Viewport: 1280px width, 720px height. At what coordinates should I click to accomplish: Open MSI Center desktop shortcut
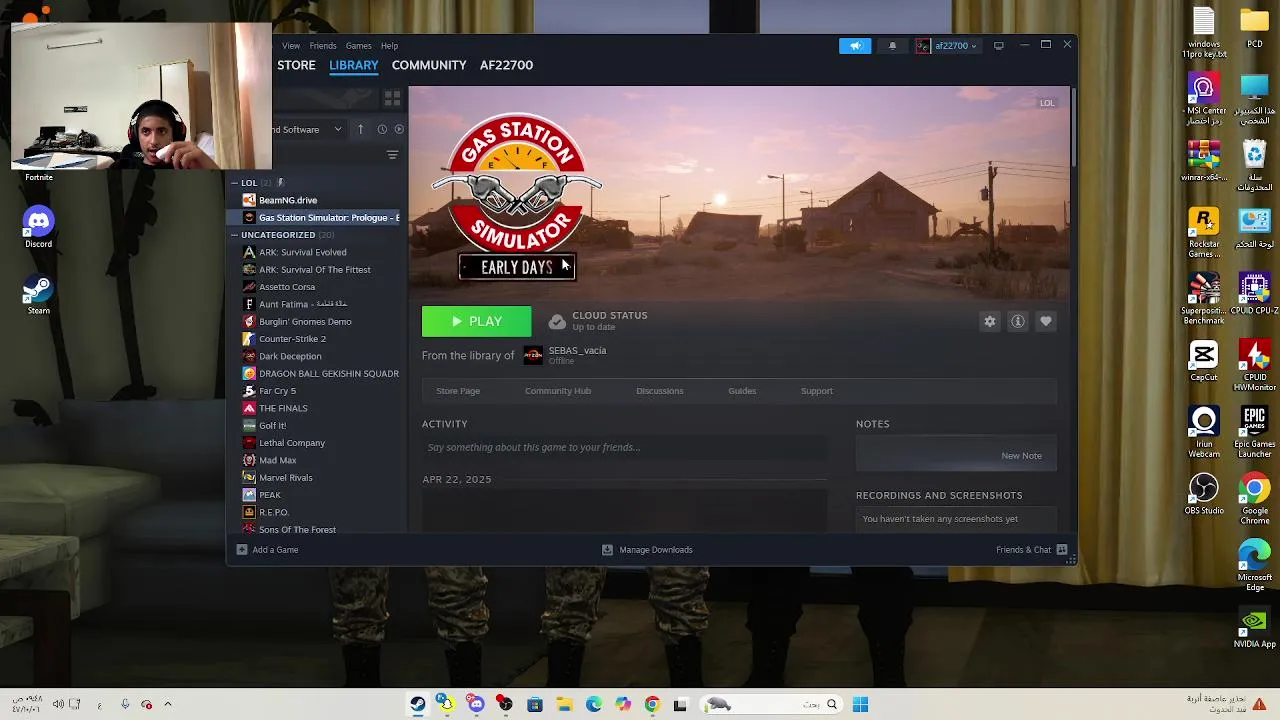tap(1204, 99)
